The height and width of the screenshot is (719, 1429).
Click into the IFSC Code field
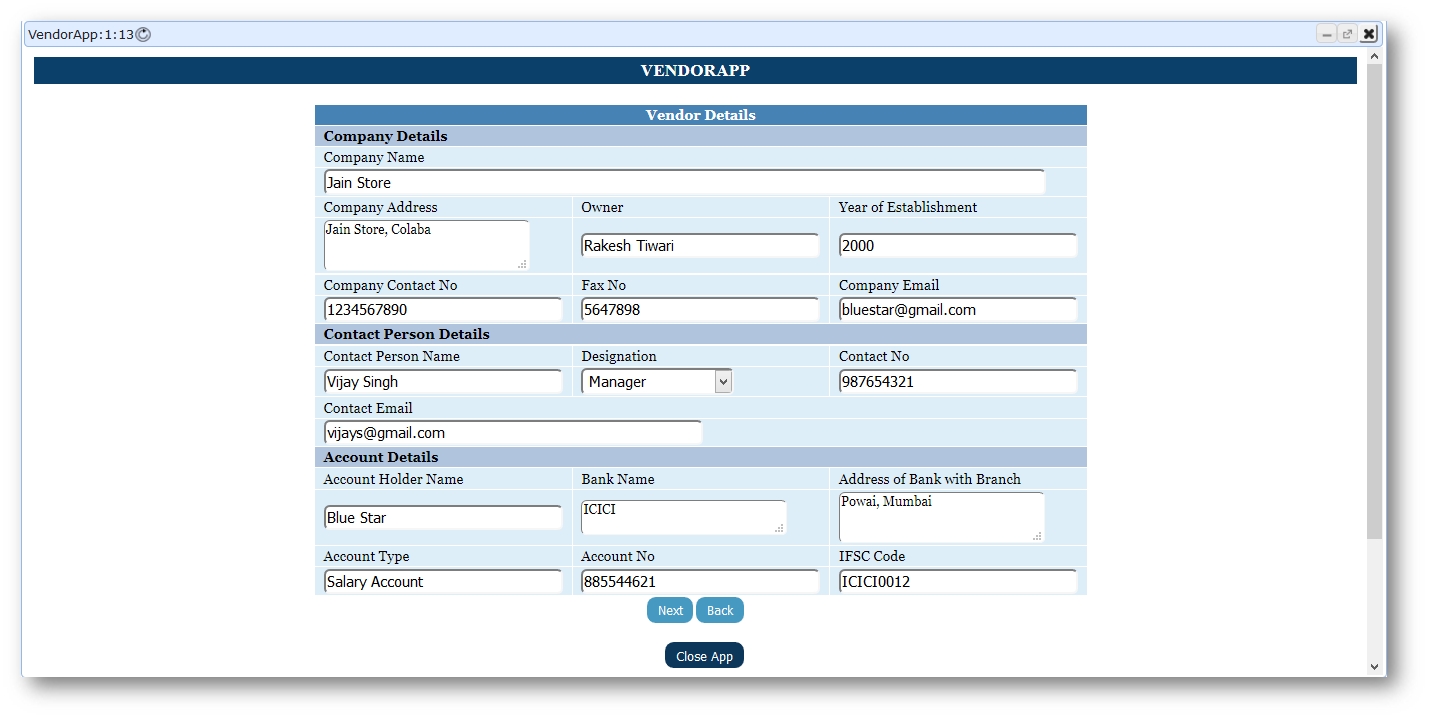(x=957, y=582)
